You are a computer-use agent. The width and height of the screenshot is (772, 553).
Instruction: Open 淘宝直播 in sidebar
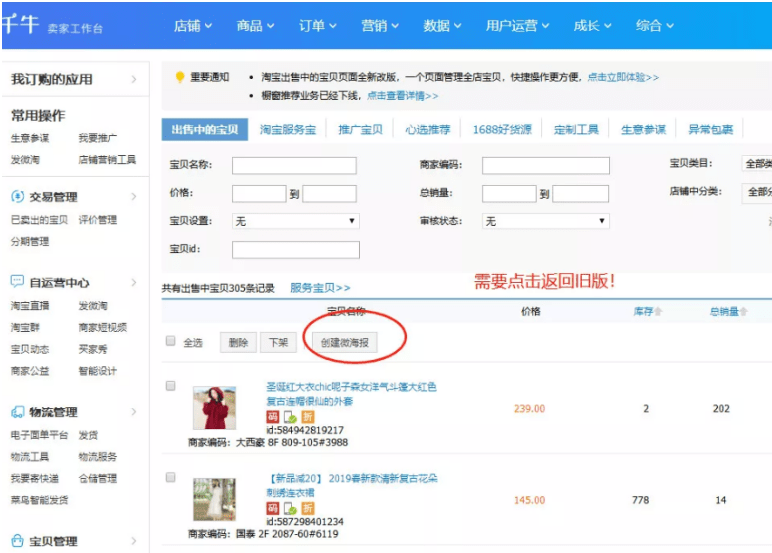click(x=30, y=306)
